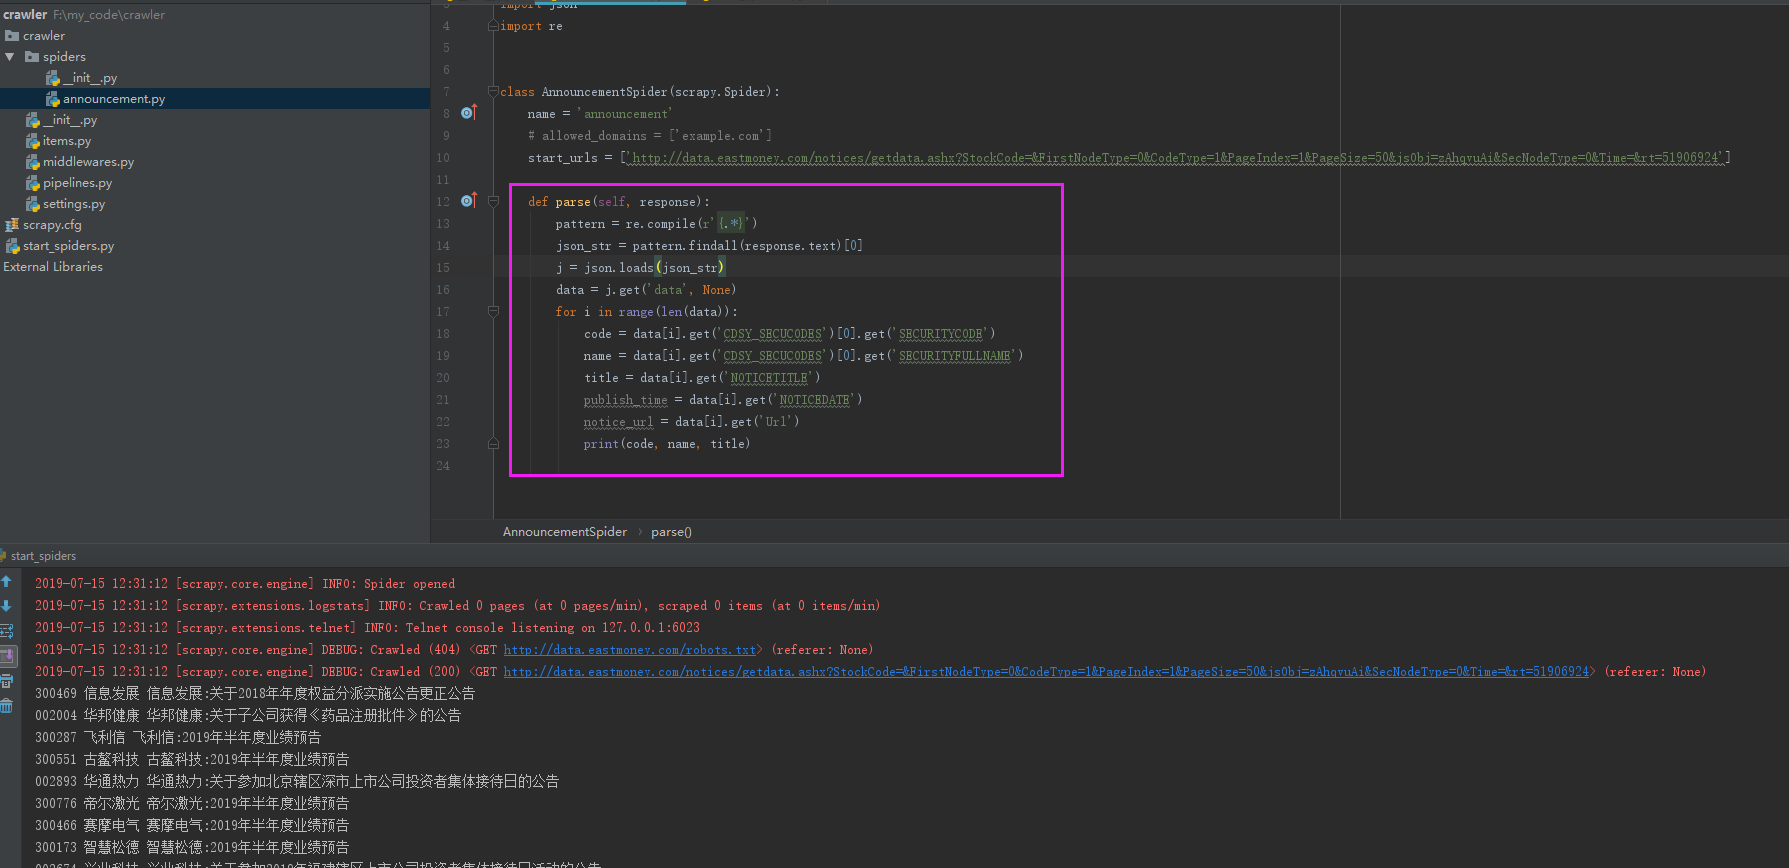Open __init__.py below announcement.py in crawler package
The image size is (1789, 868).
pos(62,120)
